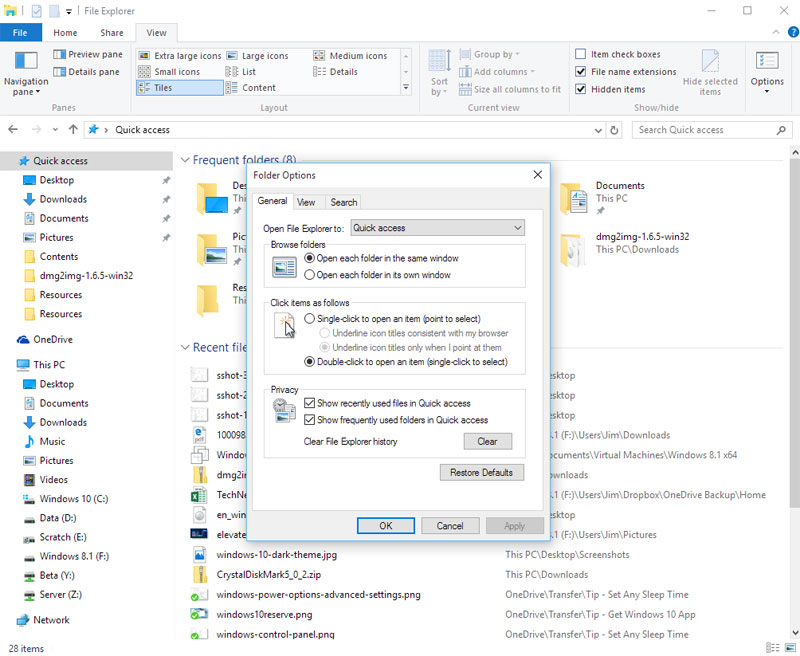The height and width of the screenshot is (656, 800).
Task: Open the Group by dropdown
Action: 489,54
